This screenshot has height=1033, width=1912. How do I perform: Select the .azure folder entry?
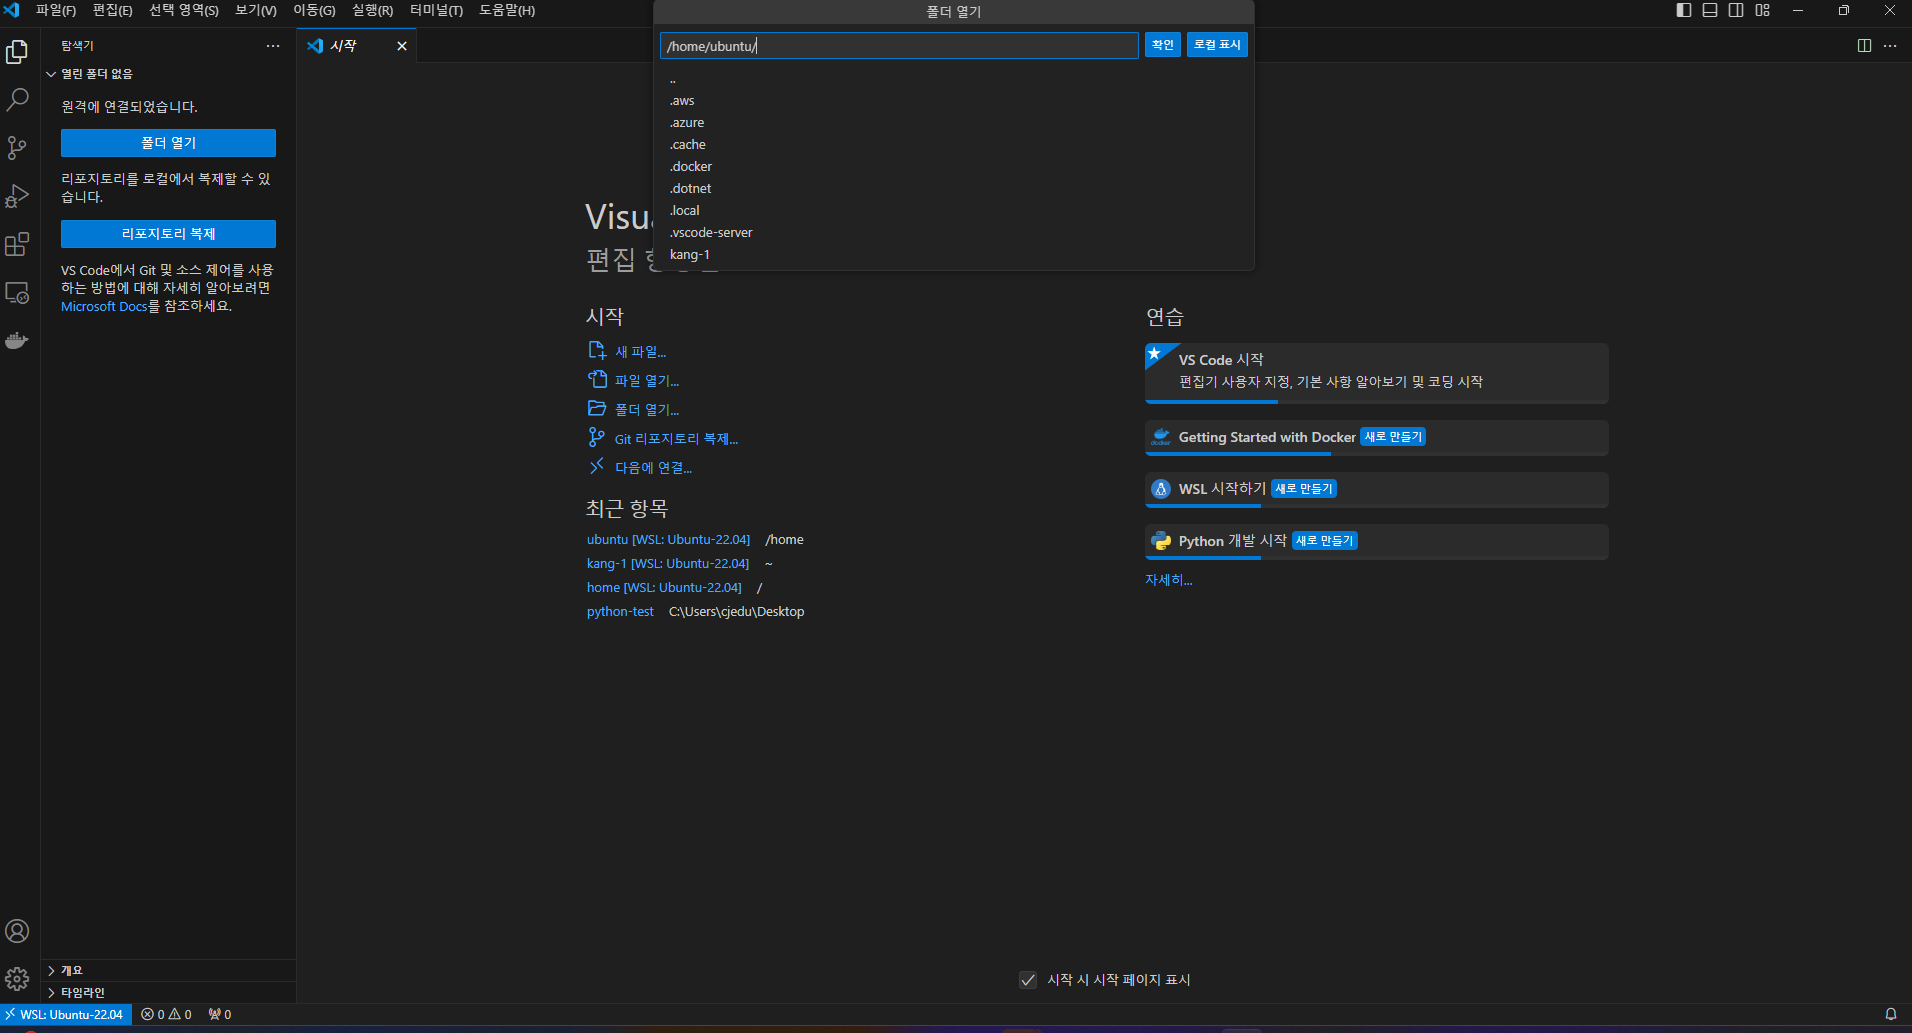coord(954,123)
